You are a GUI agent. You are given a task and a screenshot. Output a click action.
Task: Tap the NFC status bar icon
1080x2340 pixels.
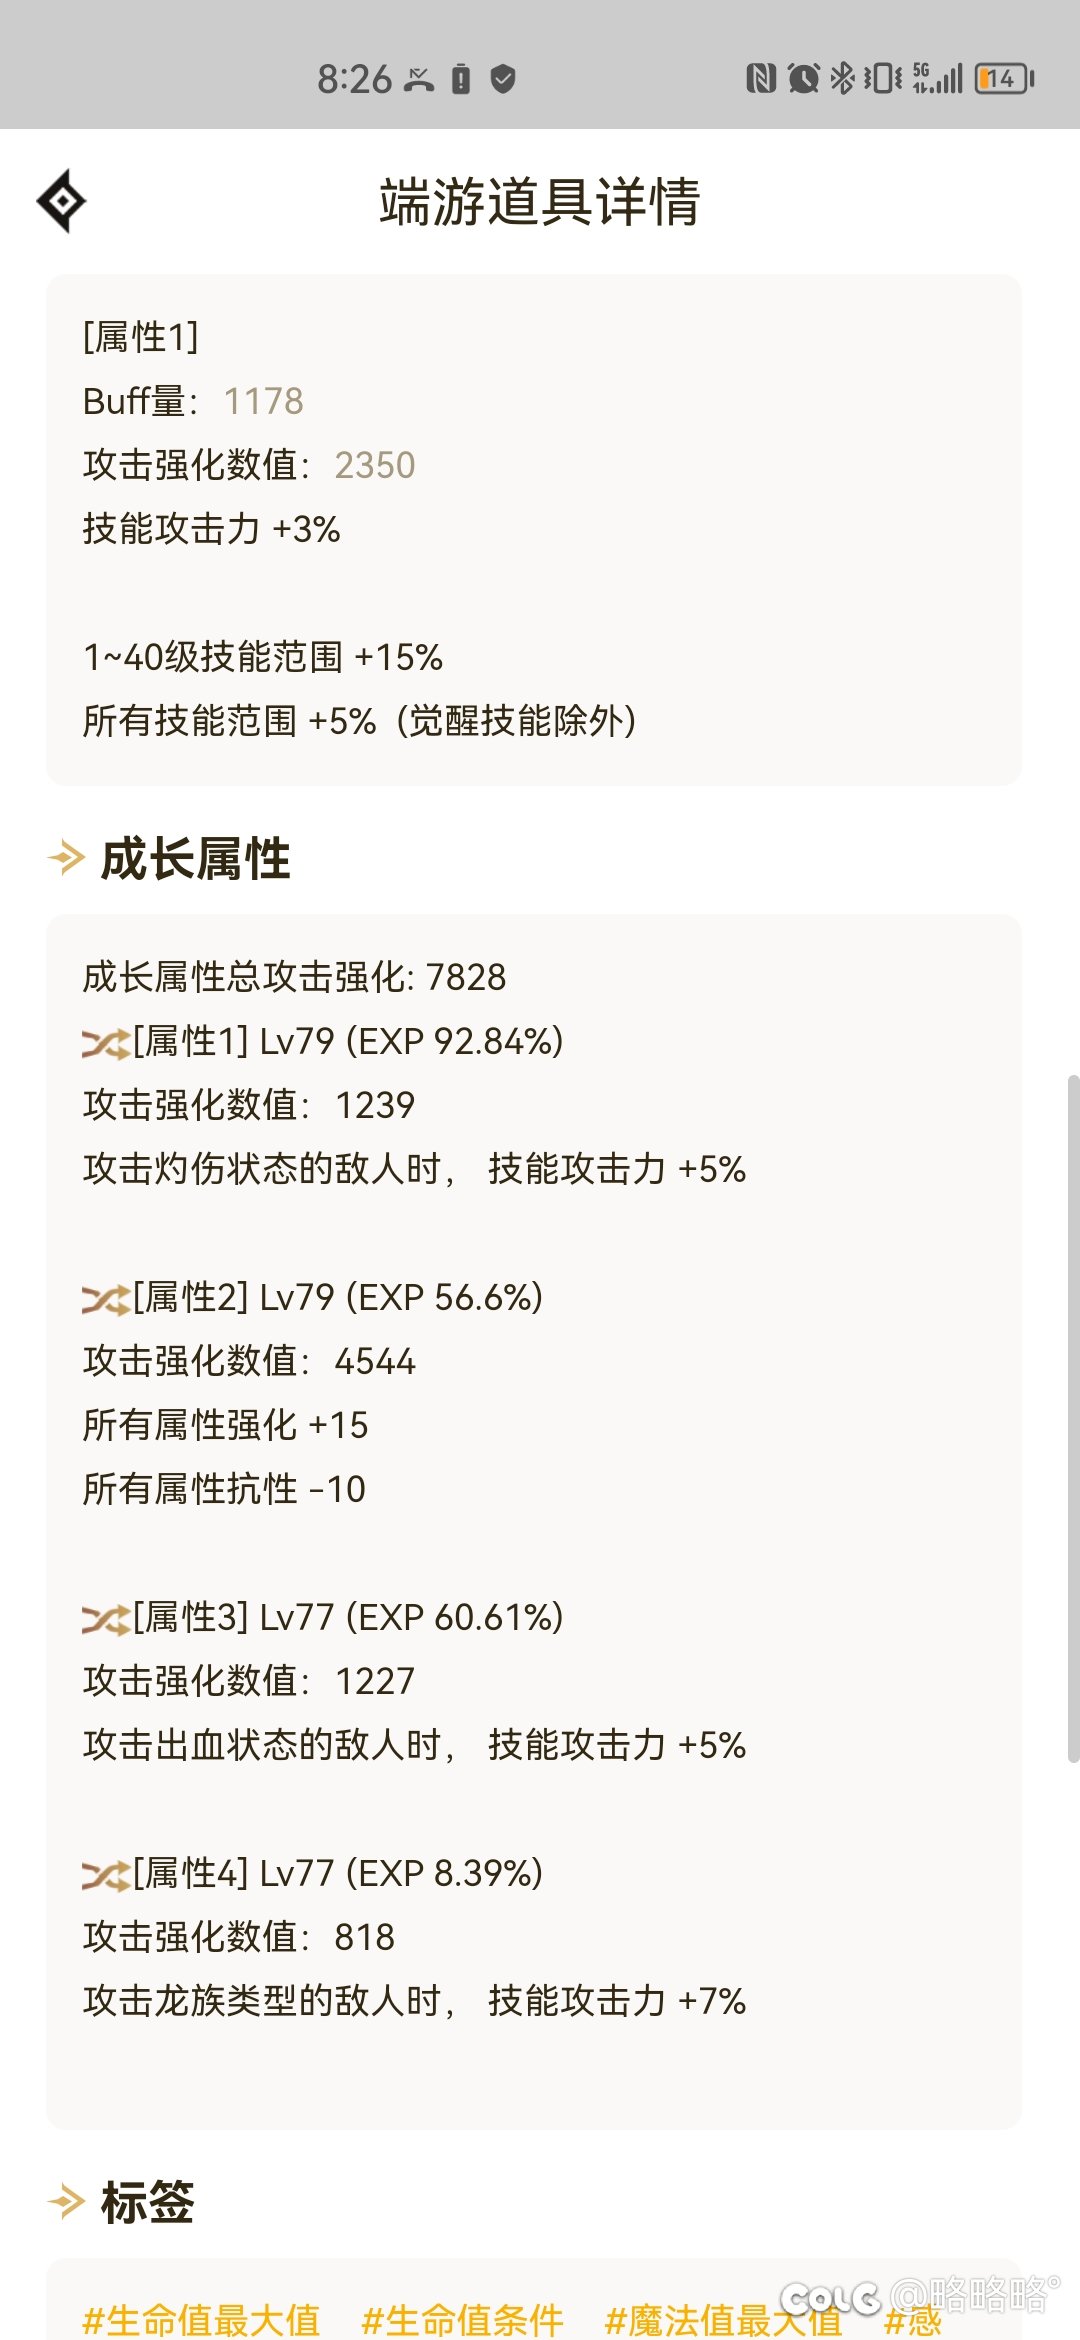761,78
